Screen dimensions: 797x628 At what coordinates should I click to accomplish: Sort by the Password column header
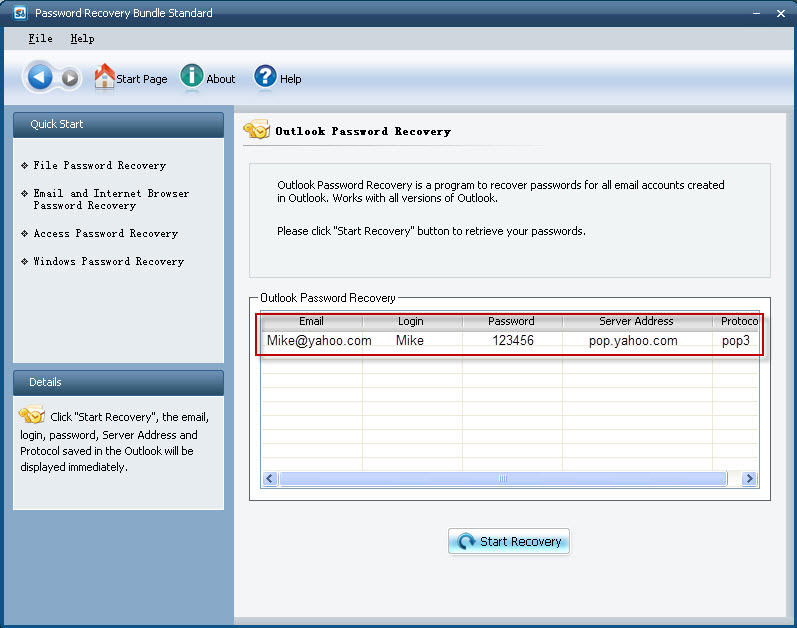(x=511, y=321)
